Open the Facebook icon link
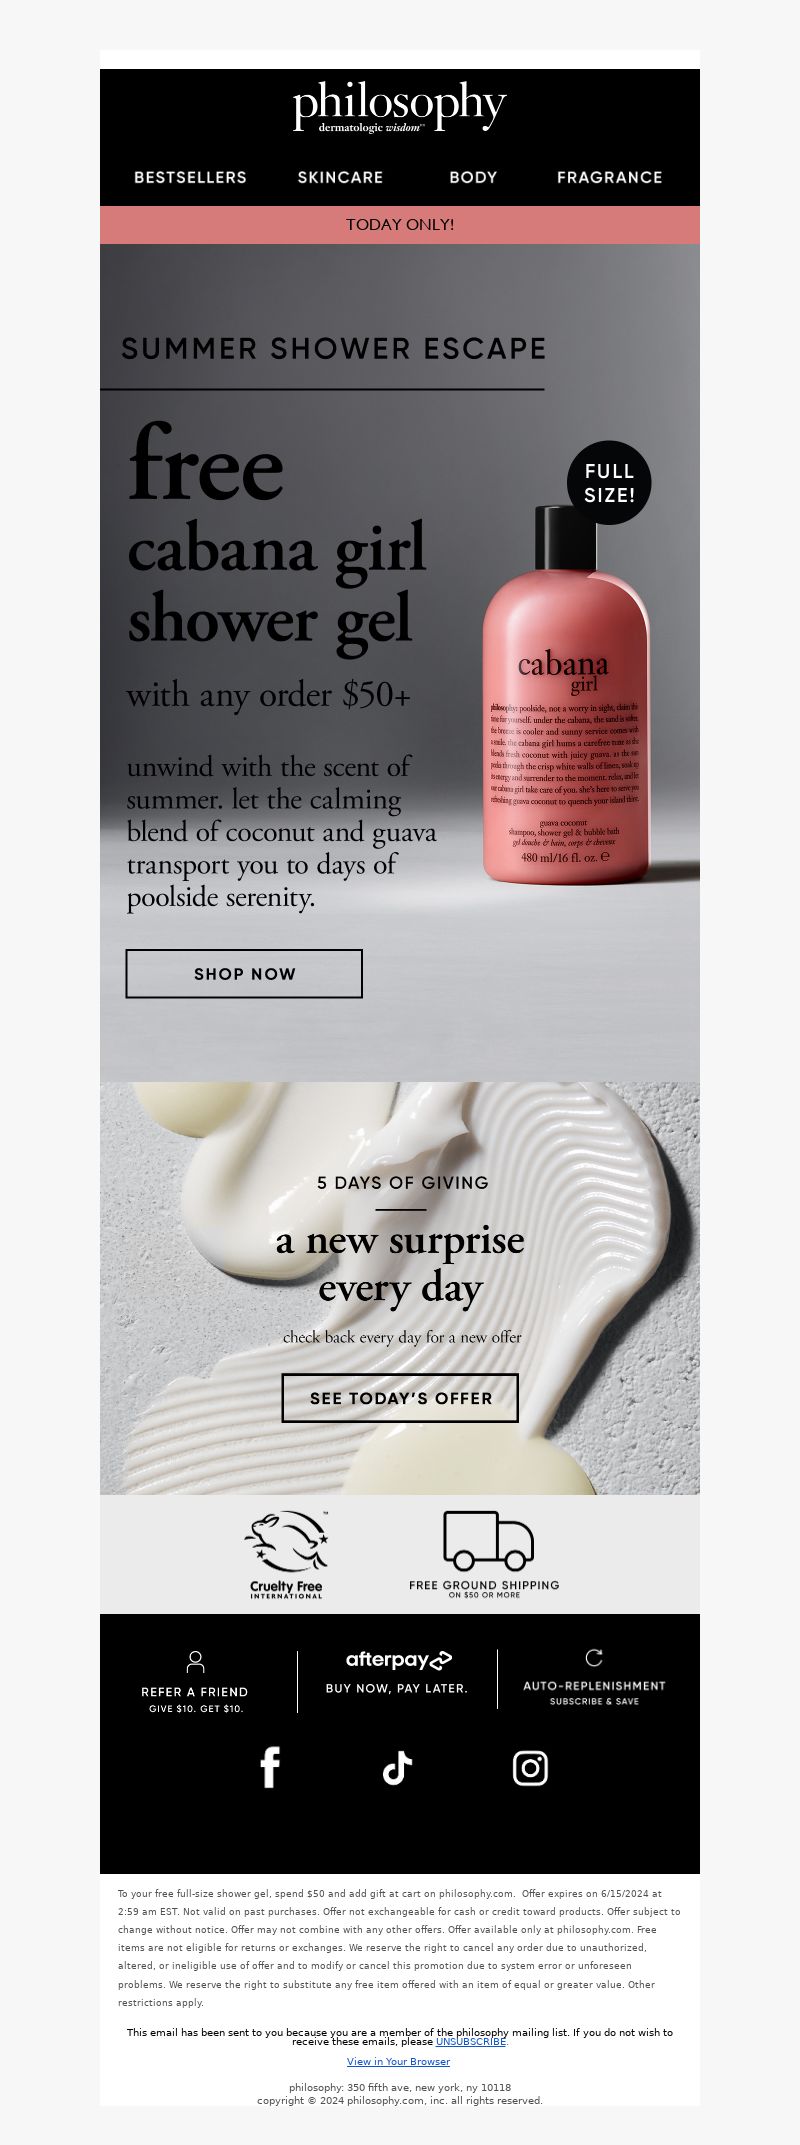Screen dimensions: 800x2145 point(270,1767)
